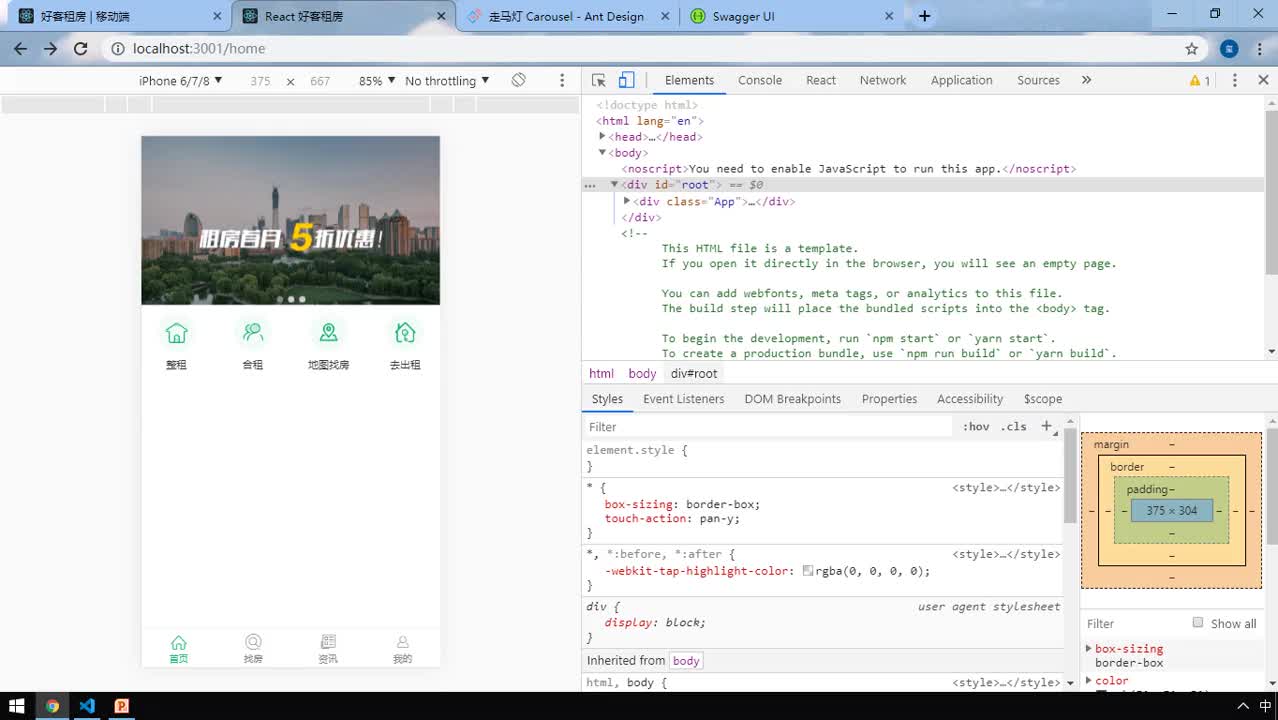Bookmark this page with the star icon
This screenshot has width=1278, height=720.
click(1191, 48)
